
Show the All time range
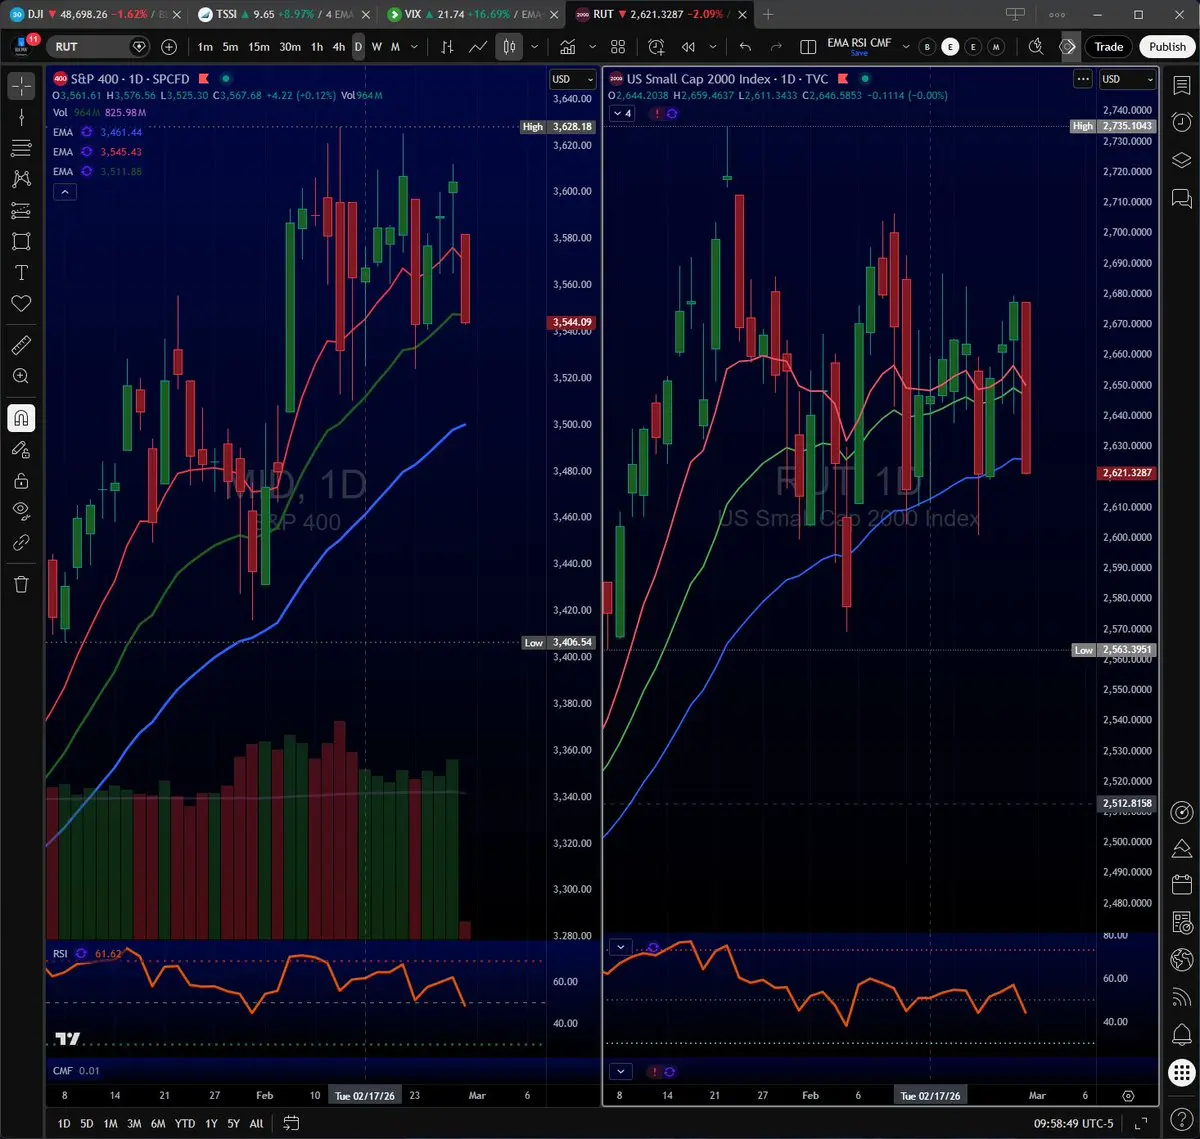coord(256,1123)
